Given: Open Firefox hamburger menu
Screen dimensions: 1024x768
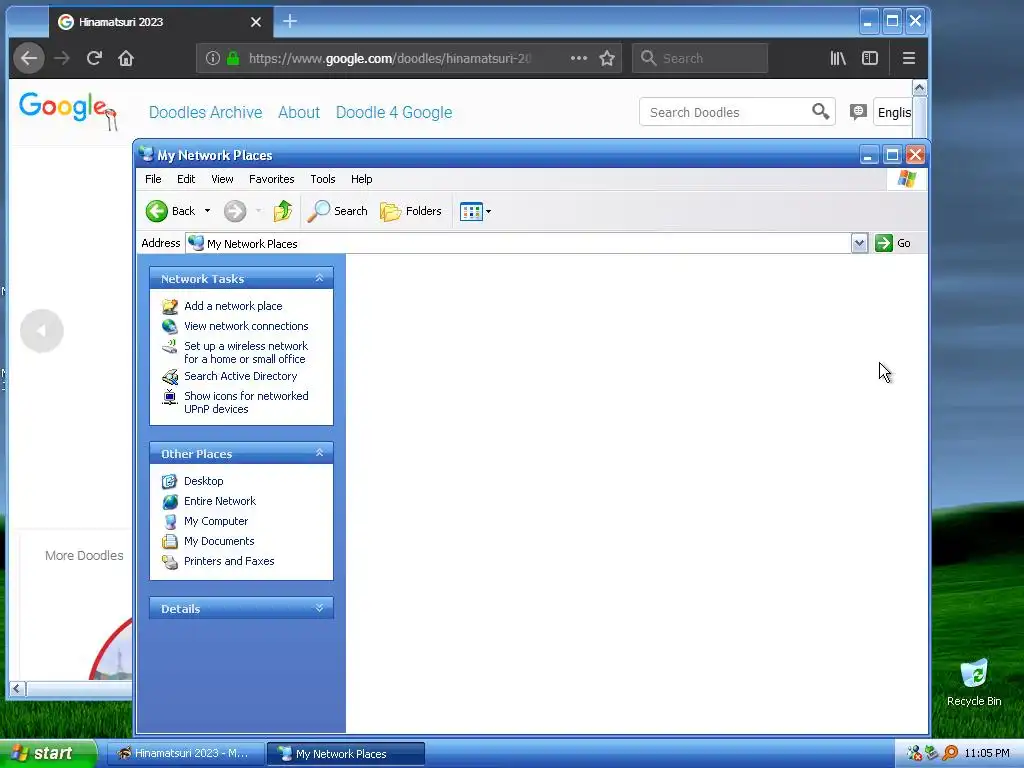Looking at the screenshot, I should pos(908,58).
